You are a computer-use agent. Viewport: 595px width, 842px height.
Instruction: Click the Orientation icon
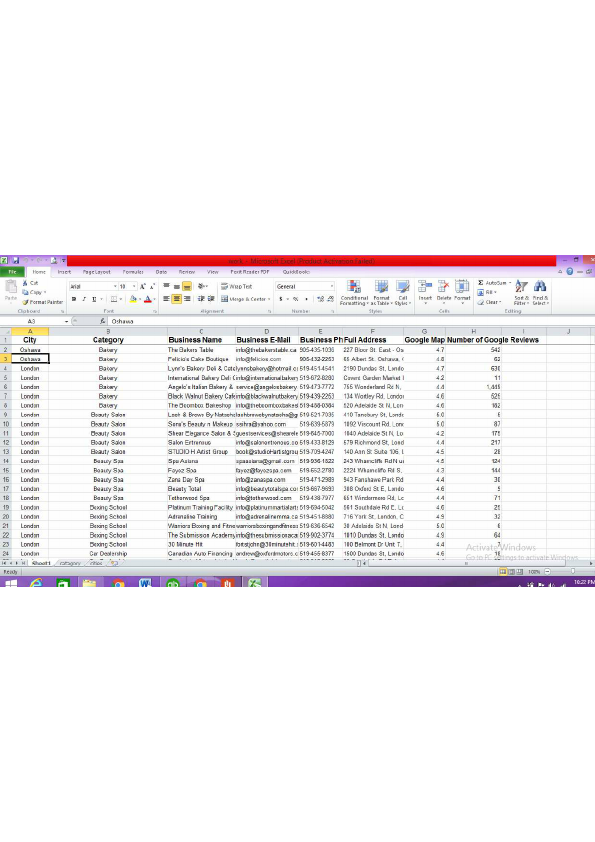202,286
